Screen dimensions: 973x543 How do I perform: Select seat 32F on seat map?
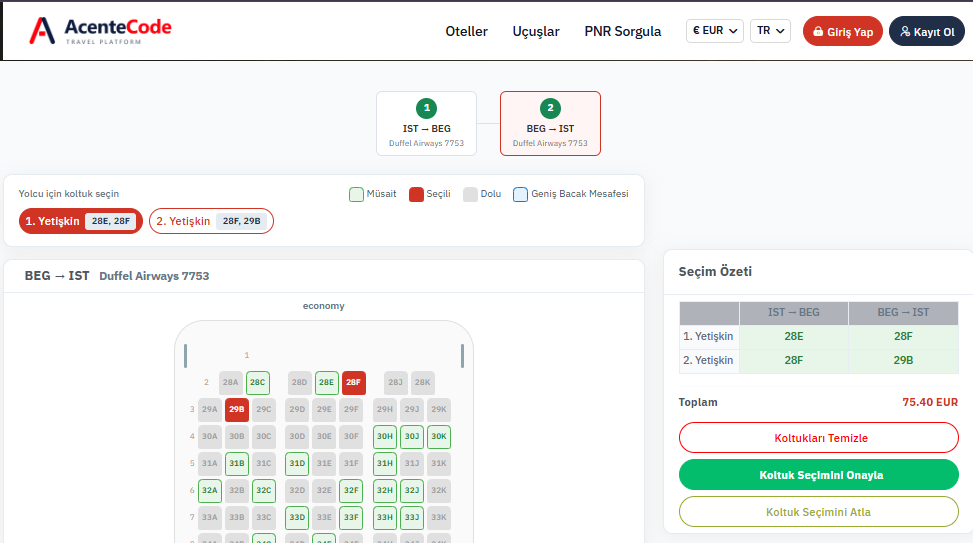(x=351, y=490)
